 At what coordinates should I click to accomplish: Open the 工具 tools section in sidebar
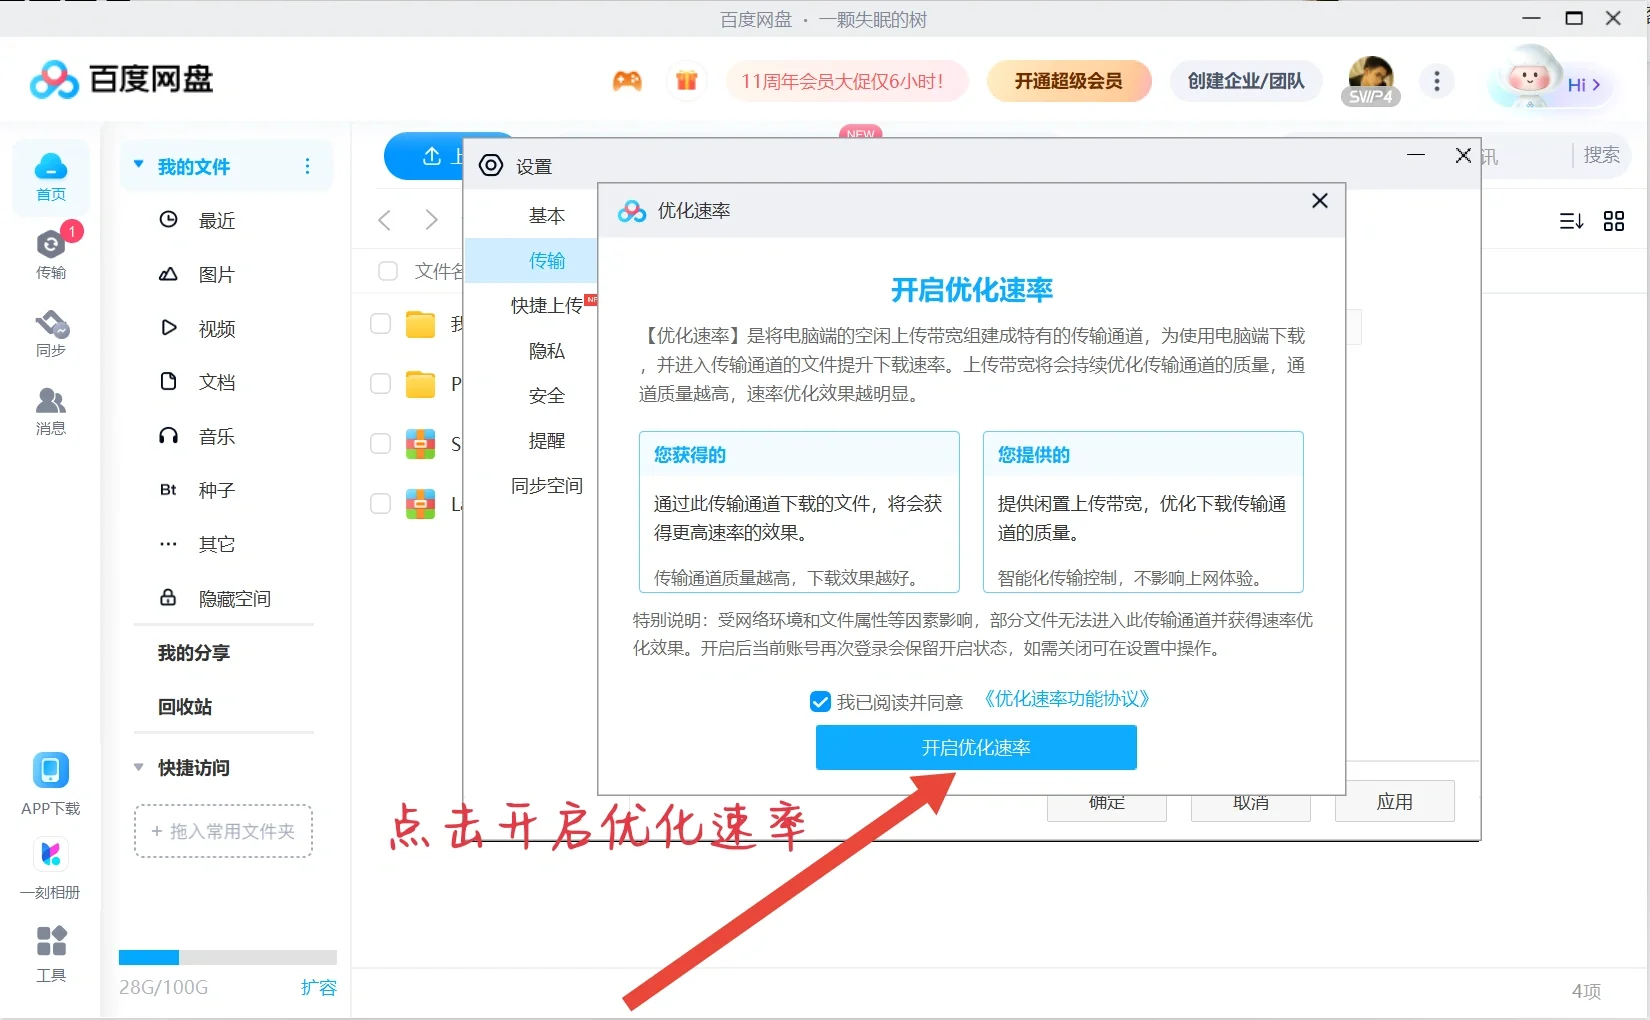click(51, 950)
